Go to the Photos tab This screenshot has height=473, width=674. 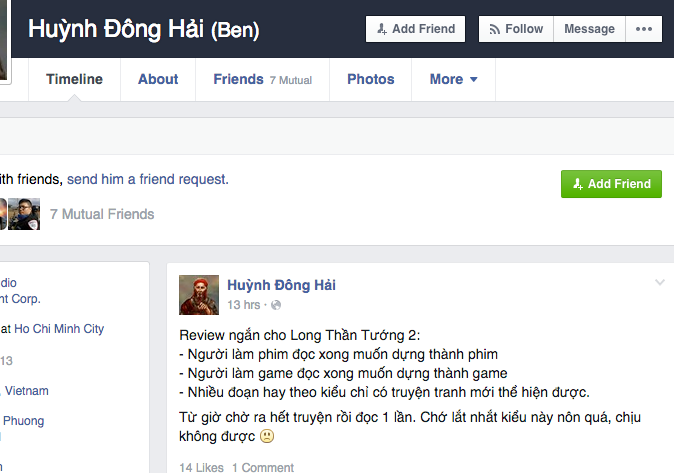coord(370,80)
